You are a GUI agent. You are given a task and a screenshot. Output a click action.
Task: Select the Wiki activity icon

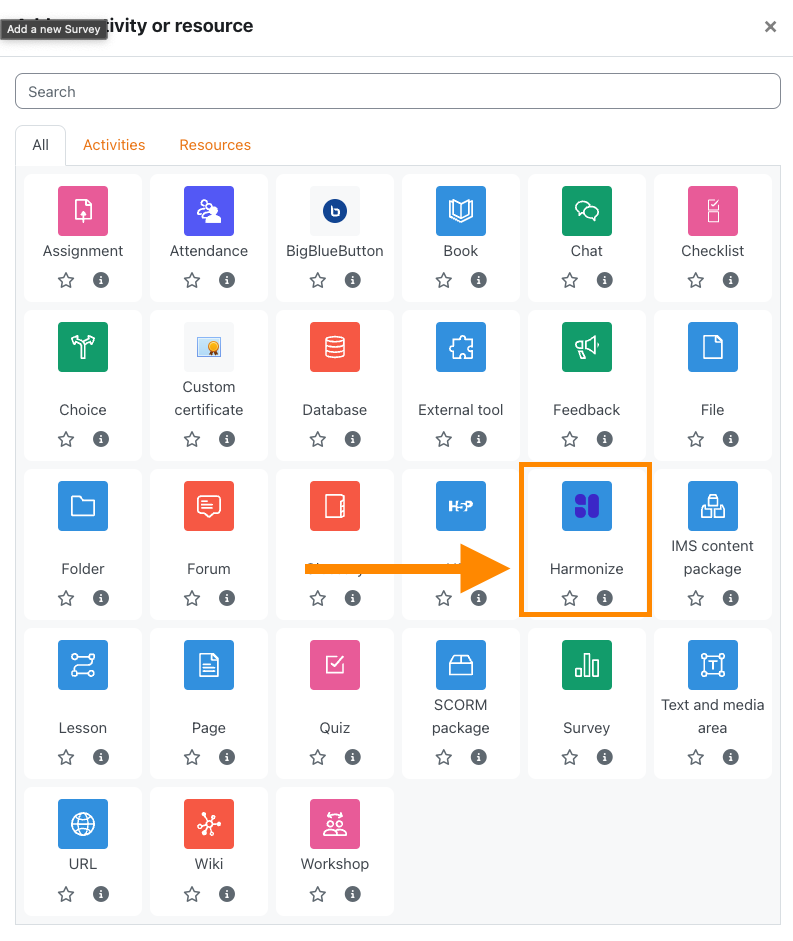209,824
